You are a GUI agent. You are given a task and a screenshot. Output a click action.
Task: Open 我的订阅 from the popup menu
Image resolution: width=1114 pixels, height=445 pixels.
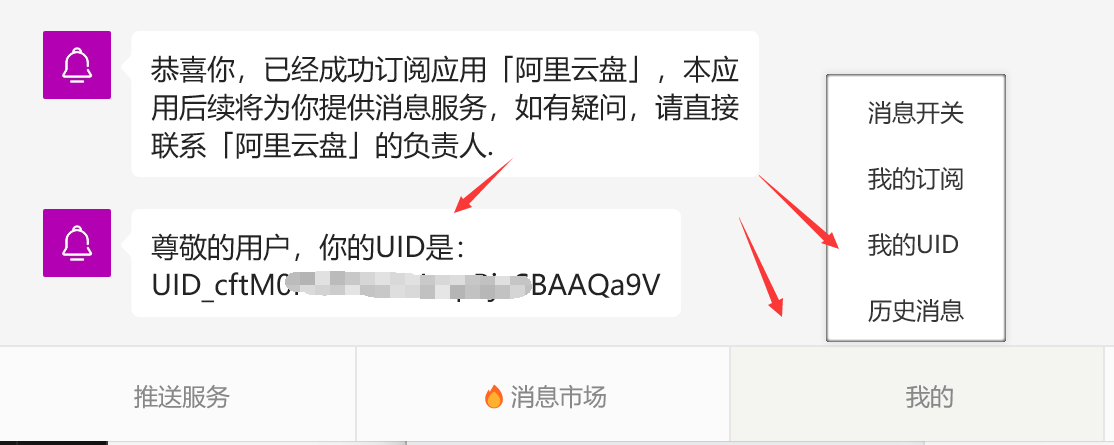pyautogui.click(x=915, y=178)
